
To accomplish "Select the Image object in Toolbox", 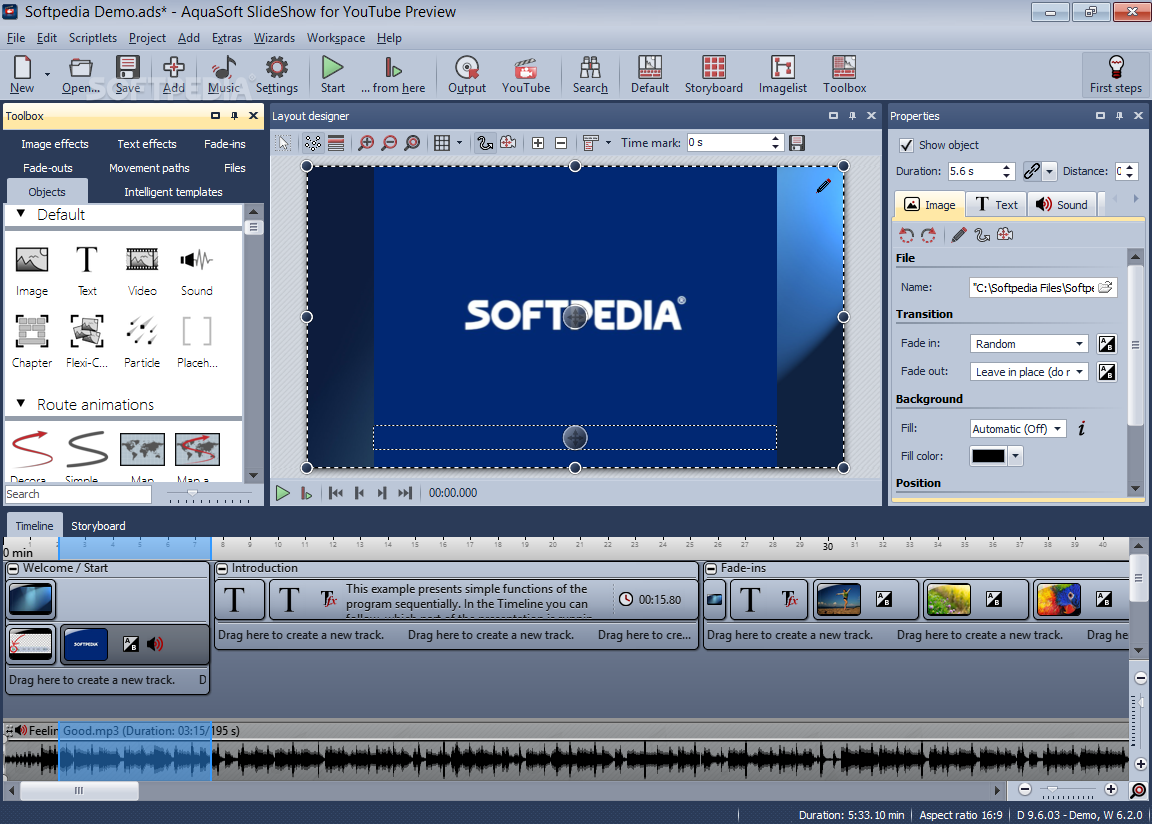I will [32, 271].
